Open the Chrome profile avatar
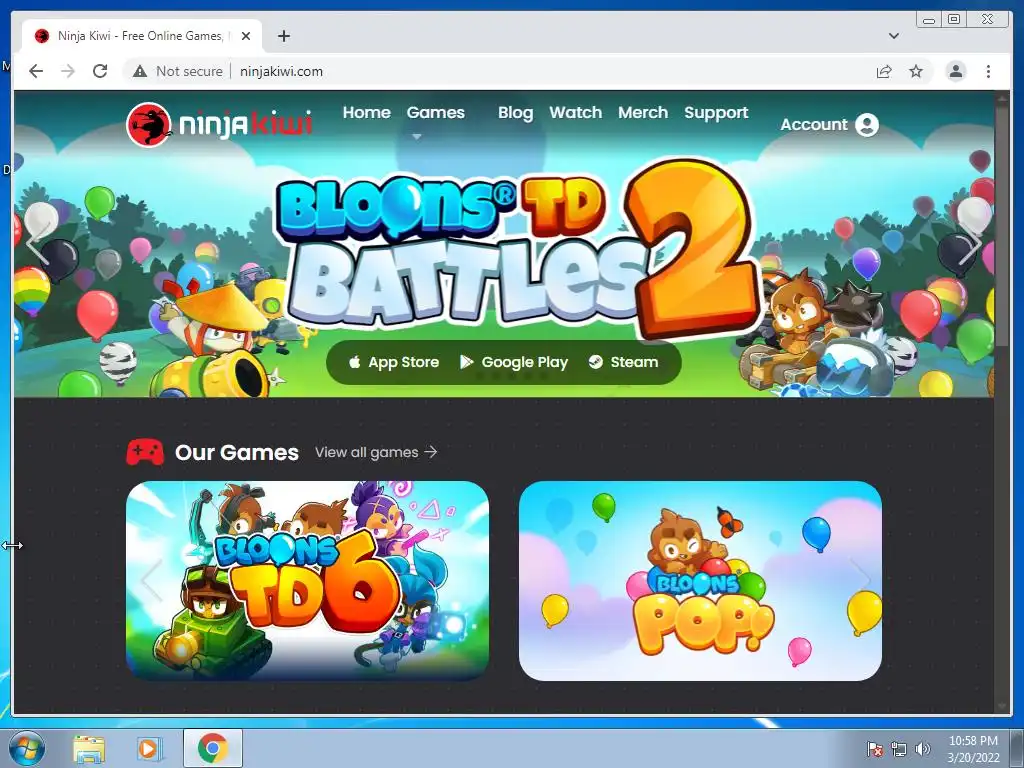This screenshot has height=768, width=1024. pyautogui.click(x=955, y=71)
